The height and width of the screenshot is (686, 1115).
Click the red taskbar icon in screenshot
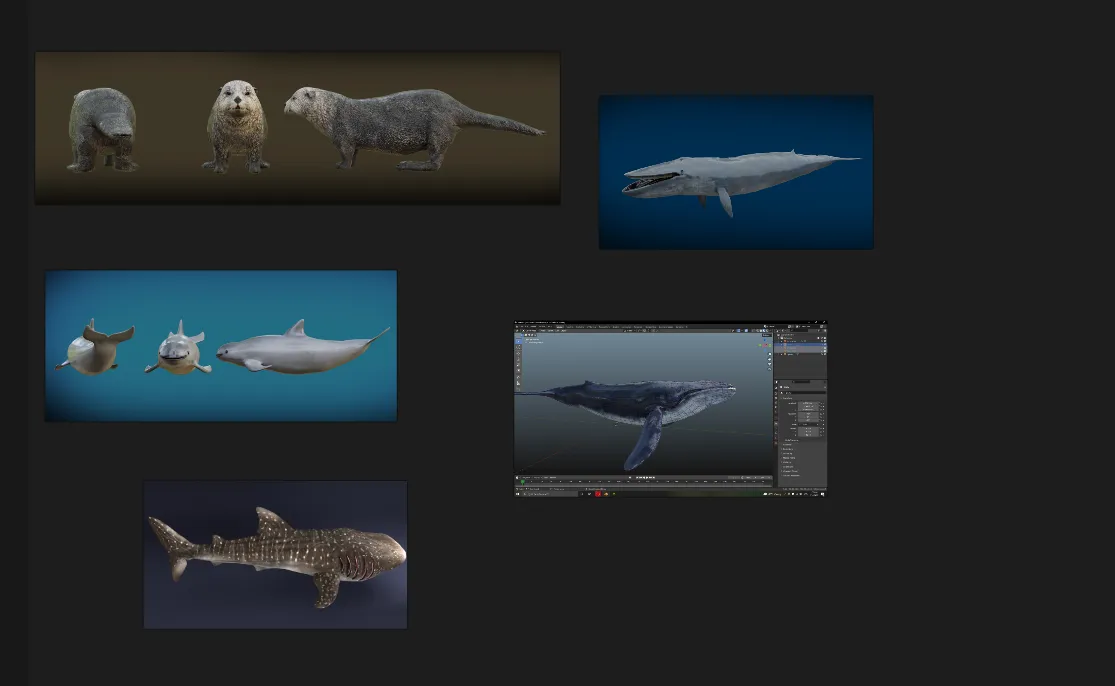coord(598,494)
